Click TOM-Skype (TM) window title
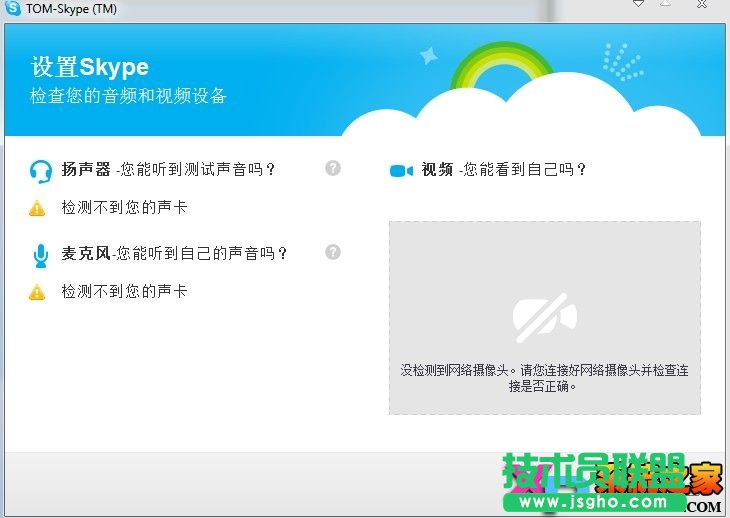Screen dimensions: 730x518 [x=71, y=8]
